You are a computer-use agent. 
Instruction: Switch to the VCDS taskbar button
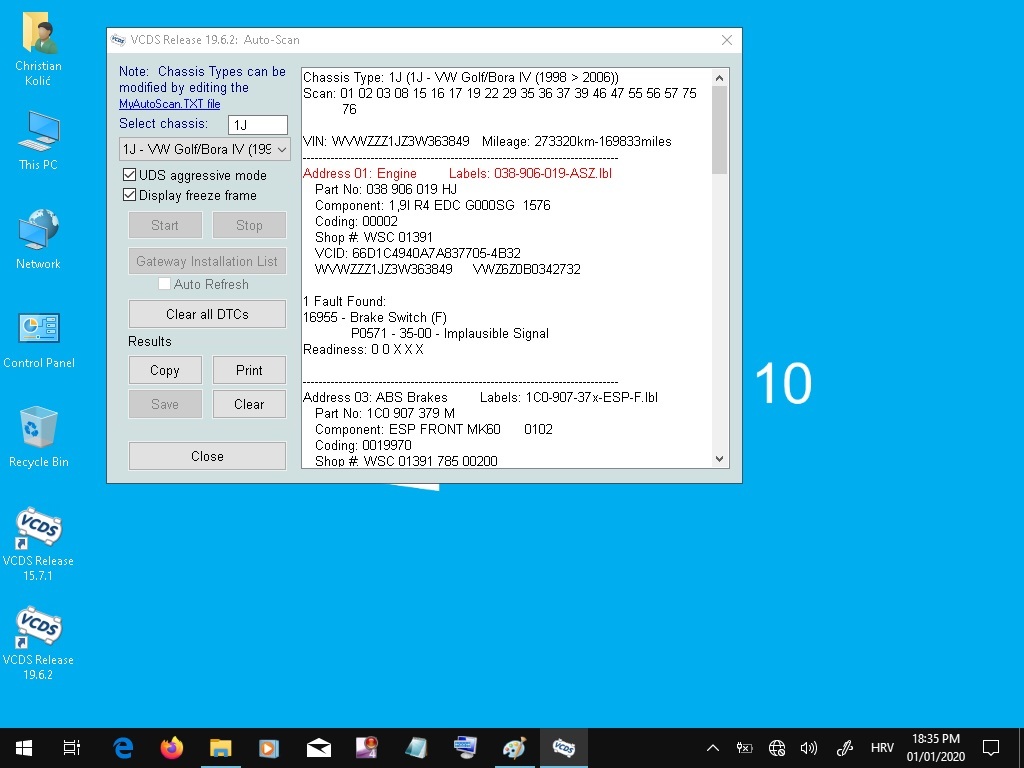pyautogui.click(x=564, y=748)
